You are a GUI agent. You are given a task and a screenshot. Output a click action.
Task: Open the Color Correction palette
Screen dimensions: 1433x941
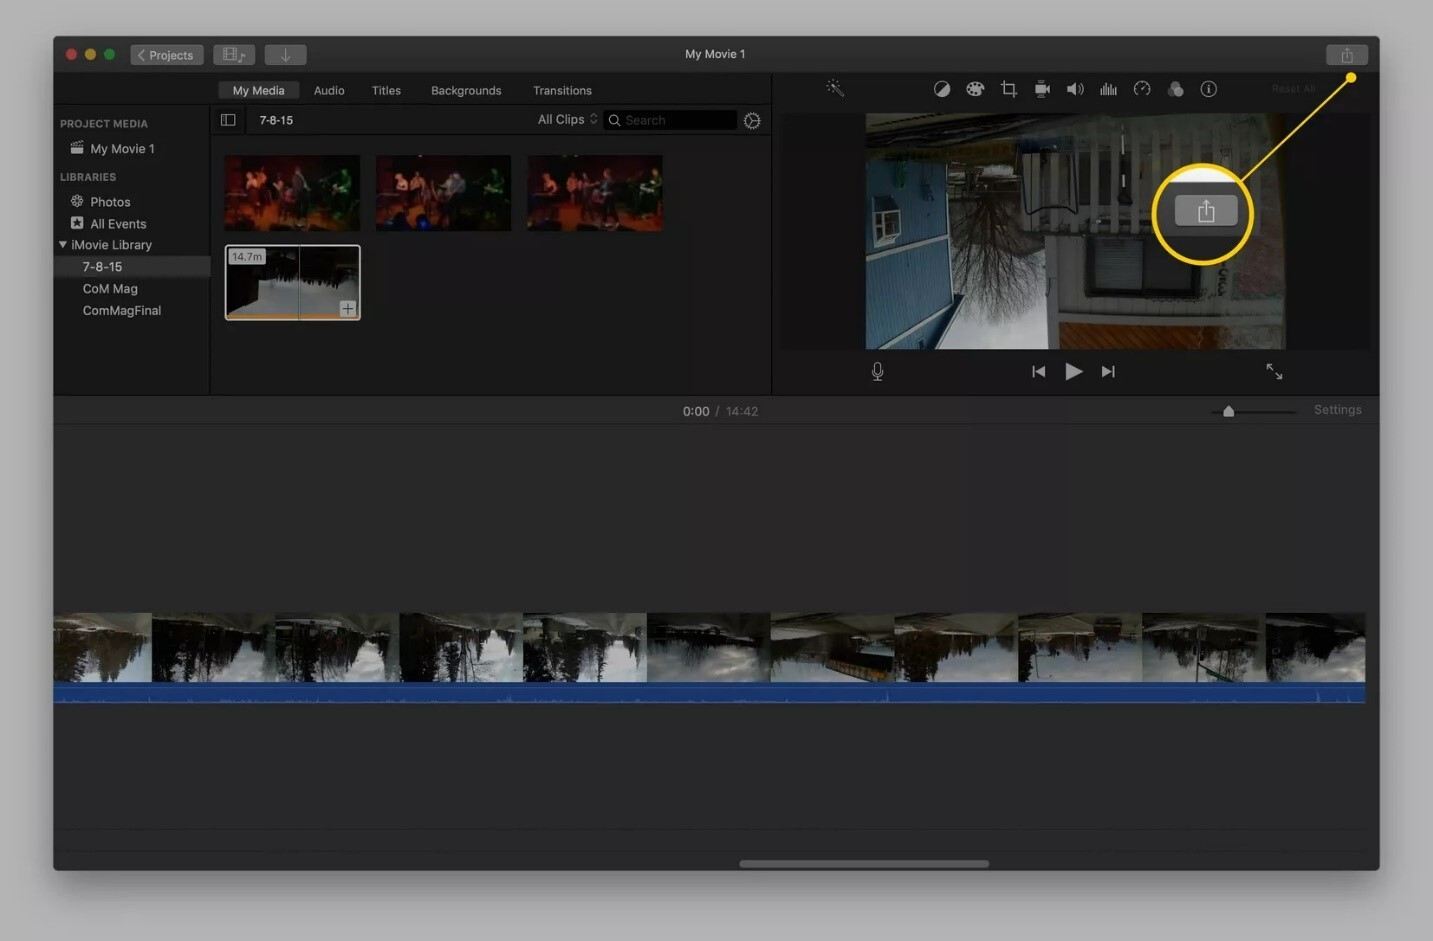tap(974, 89)
